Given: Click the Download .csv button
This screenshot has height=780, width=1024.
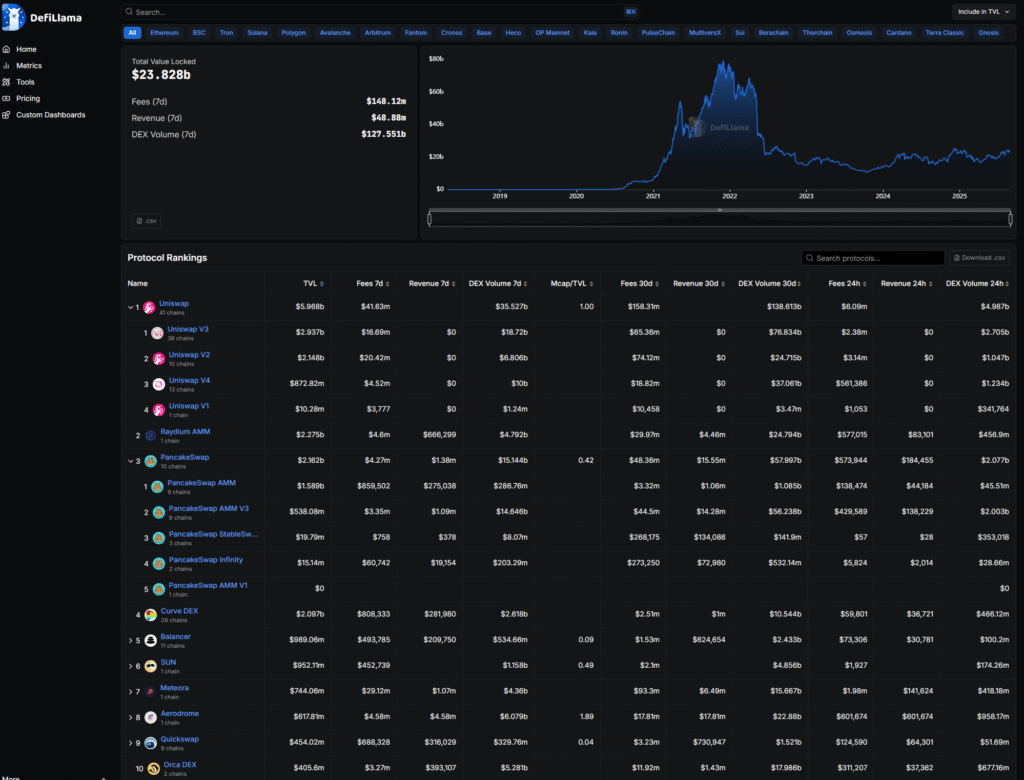Looking at the screenshot, I should [979, 258].
